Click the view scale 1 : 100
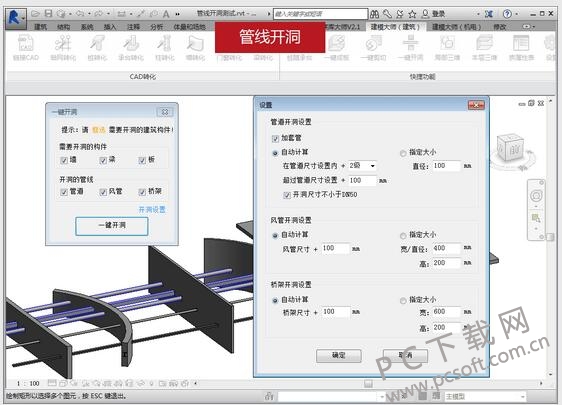Image resolution: width=562 pixels, height=405 pixels. pos(28,383)
